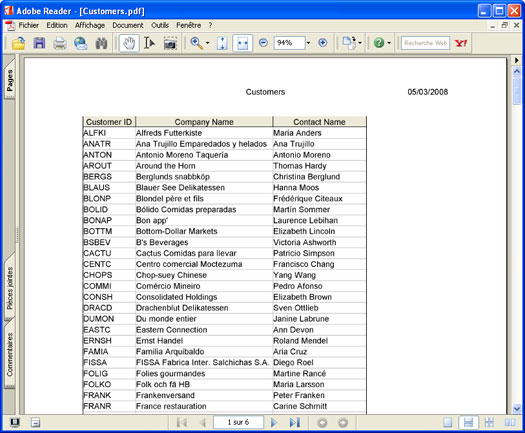This screenshot has width=525, height=433.
Task: Open the Edition menu
Action: tap(57, 25)
